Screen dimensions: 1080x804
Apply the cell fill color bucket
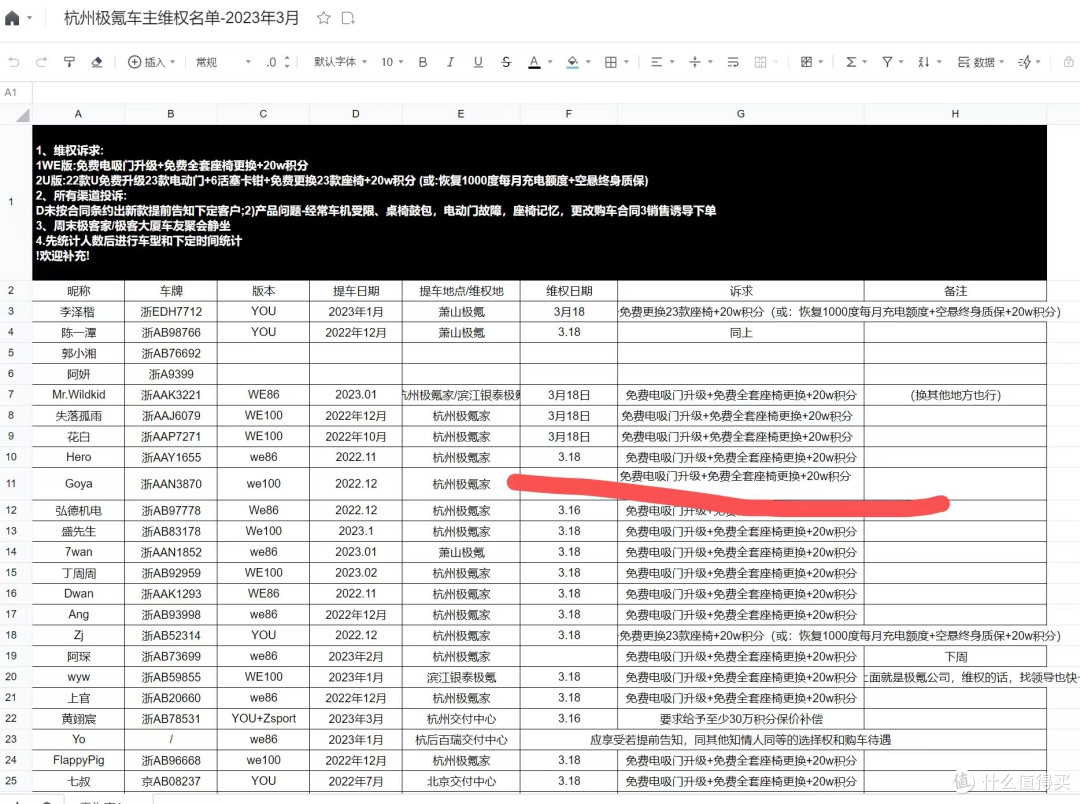click(572, 62)
